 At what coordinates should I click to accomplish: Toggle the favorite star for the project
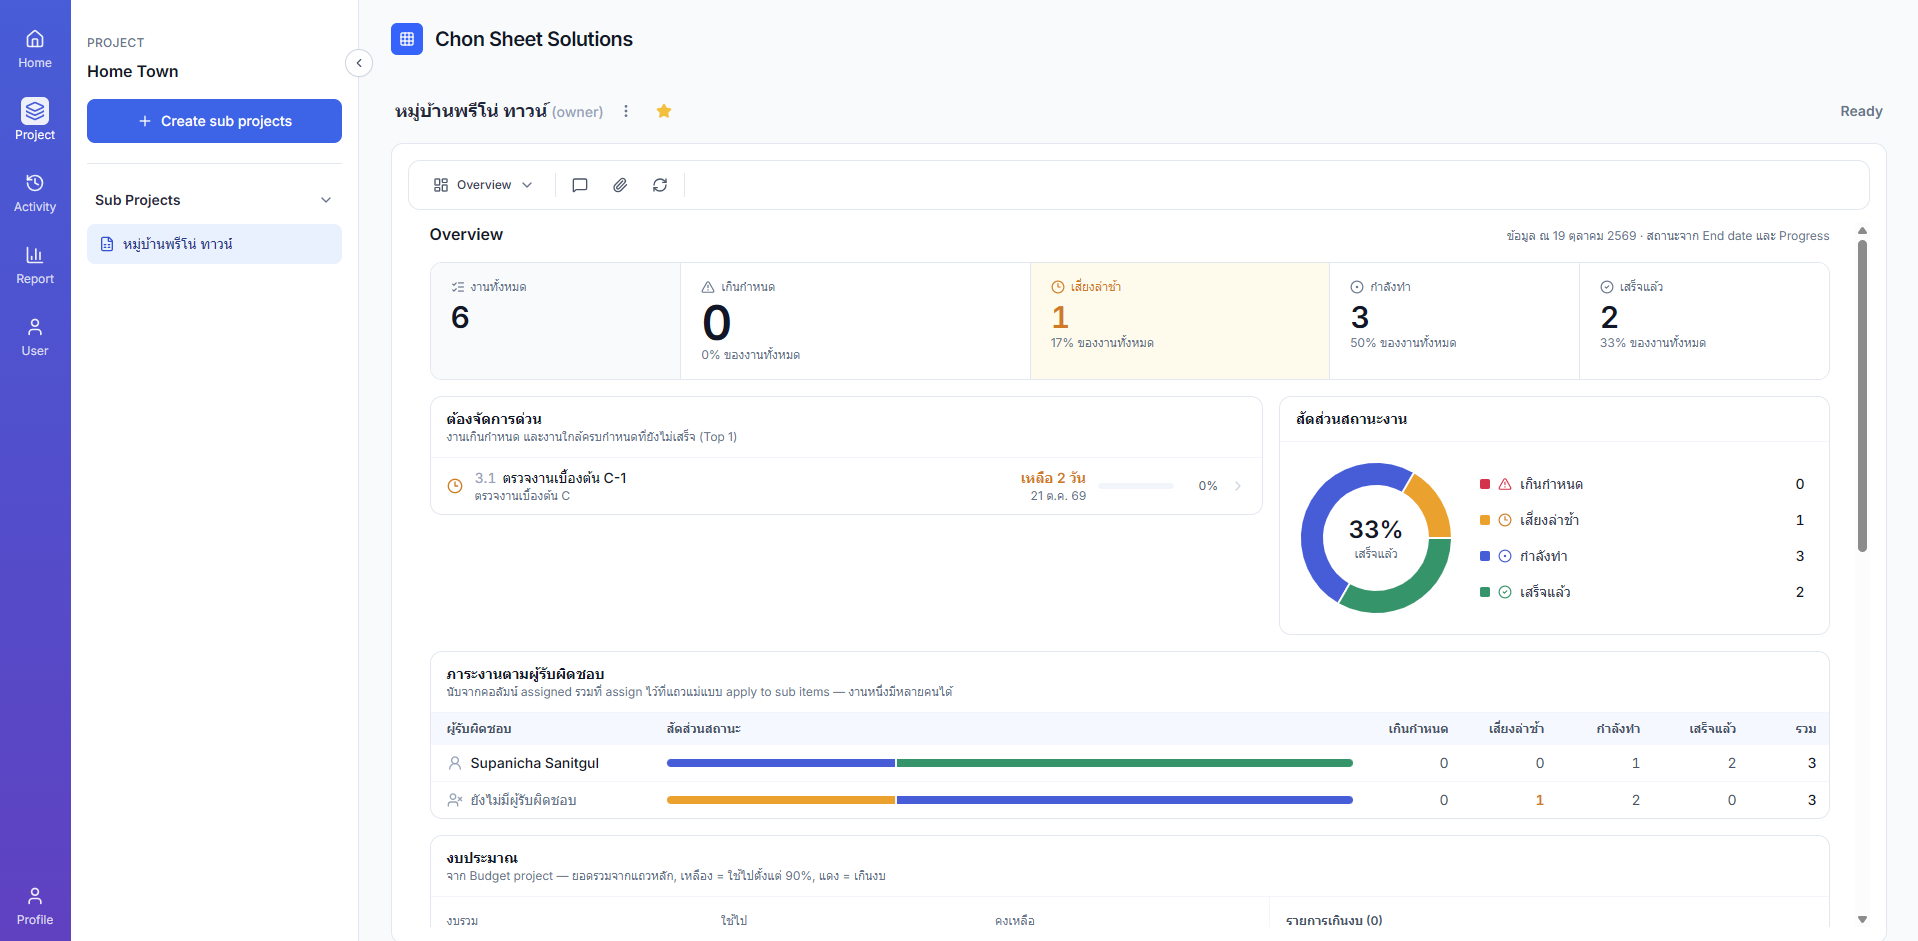click(664, 111)
